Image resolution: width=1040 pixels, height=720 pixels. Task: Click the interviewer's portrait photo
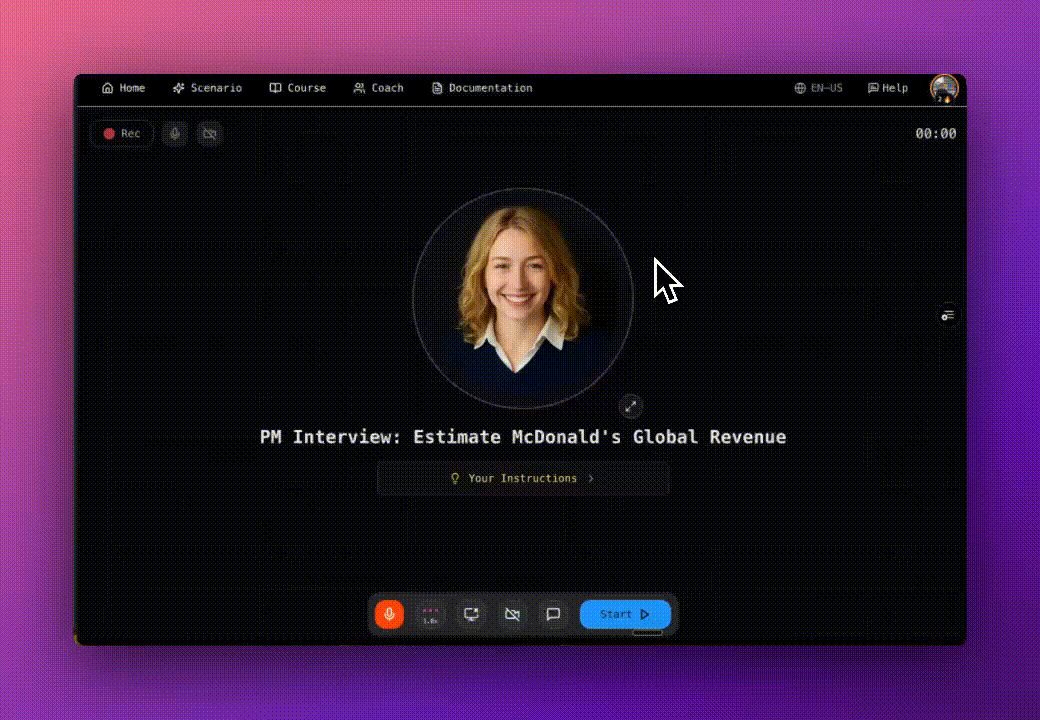523,298
